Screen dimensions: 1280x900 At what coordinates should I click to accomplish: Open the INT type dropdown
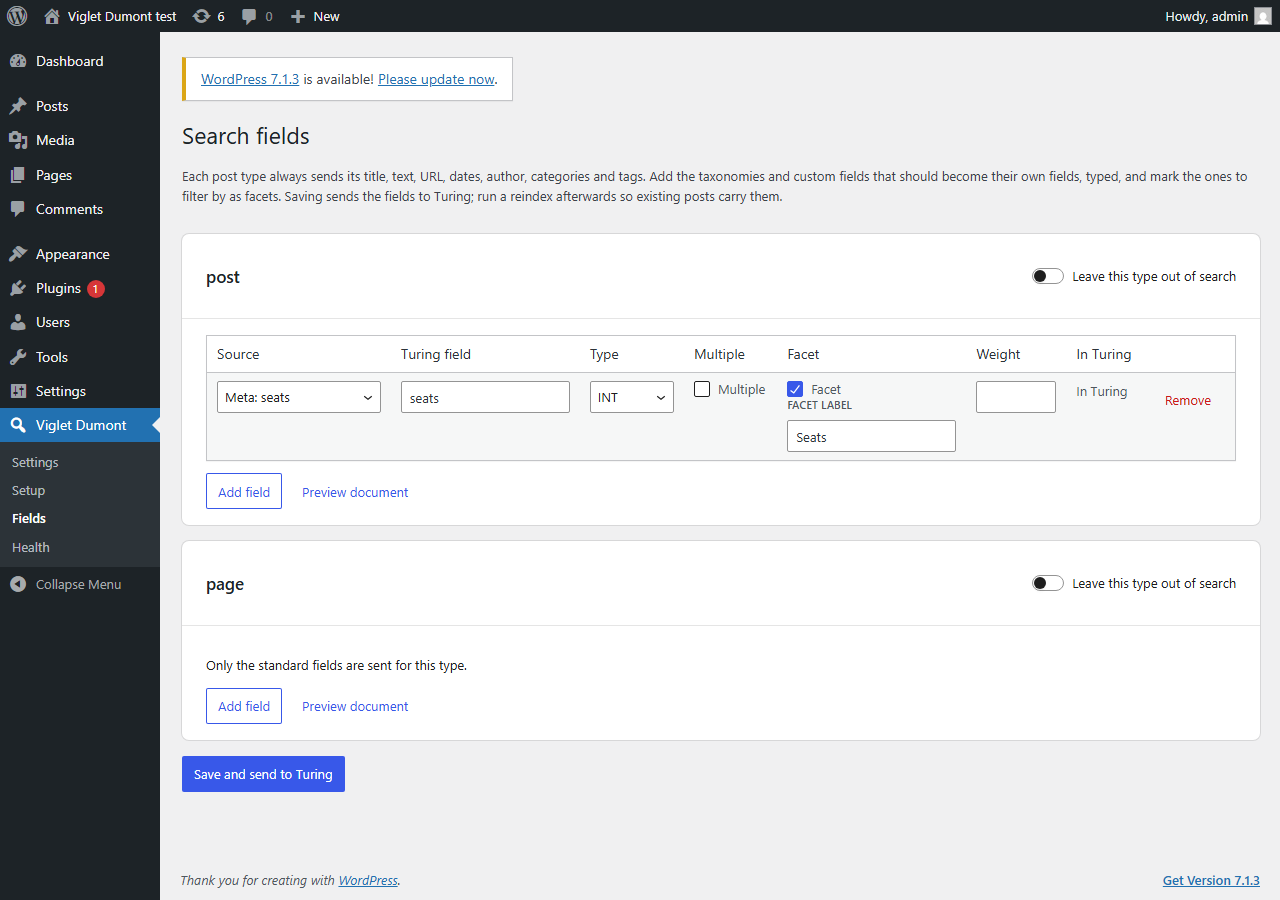pos(632,397)
